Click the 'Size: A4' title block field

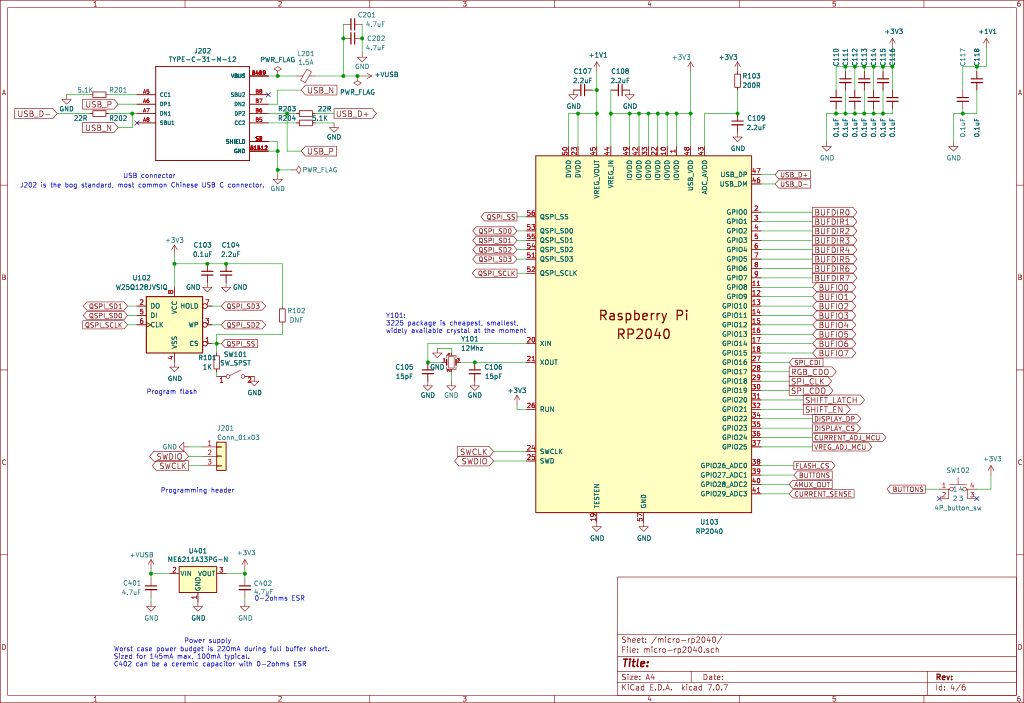(x=638, y=678)
